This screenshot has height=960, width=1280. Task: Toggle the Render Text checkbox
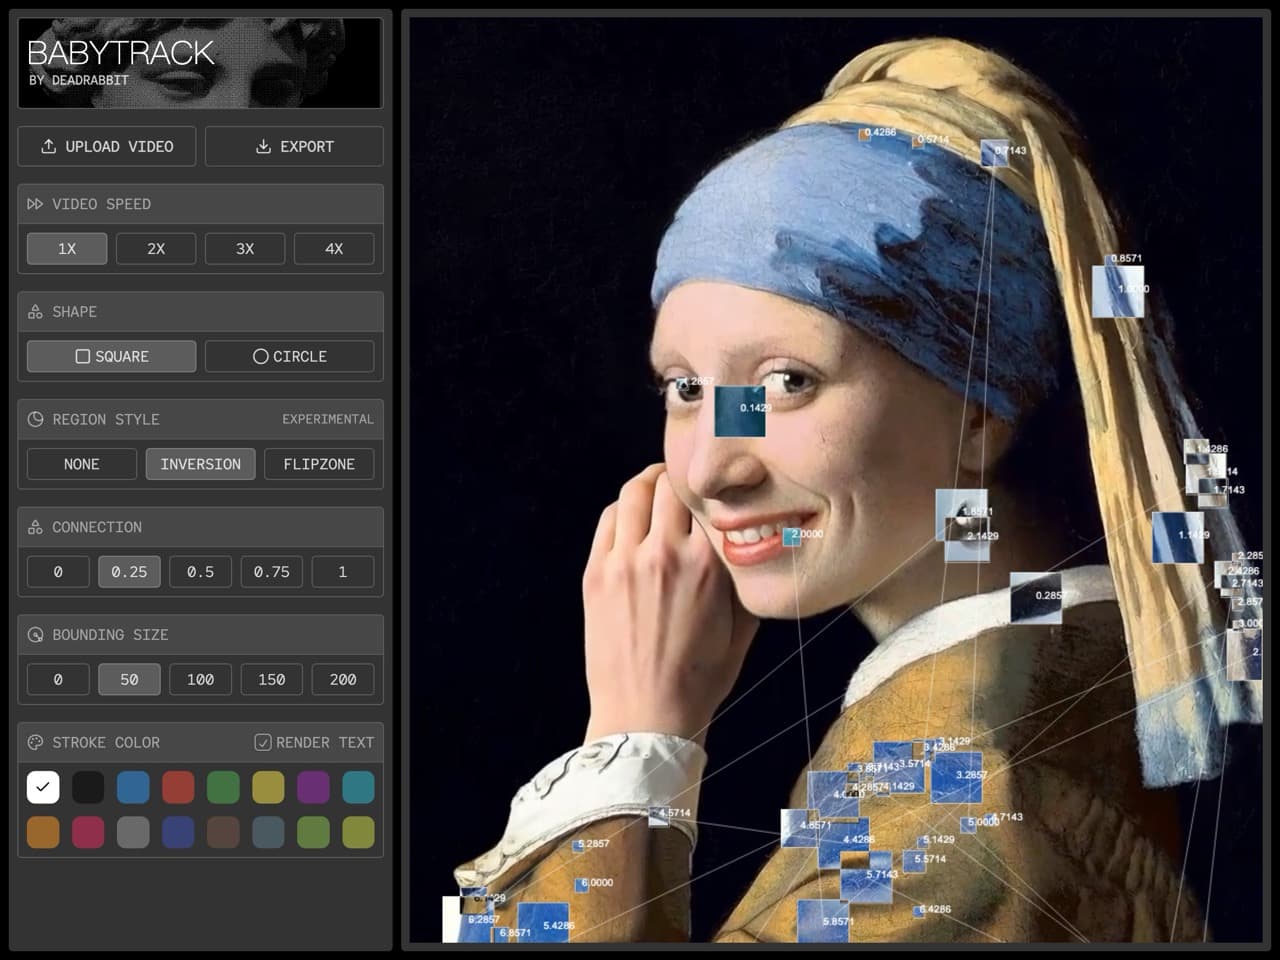pos(263,743)
